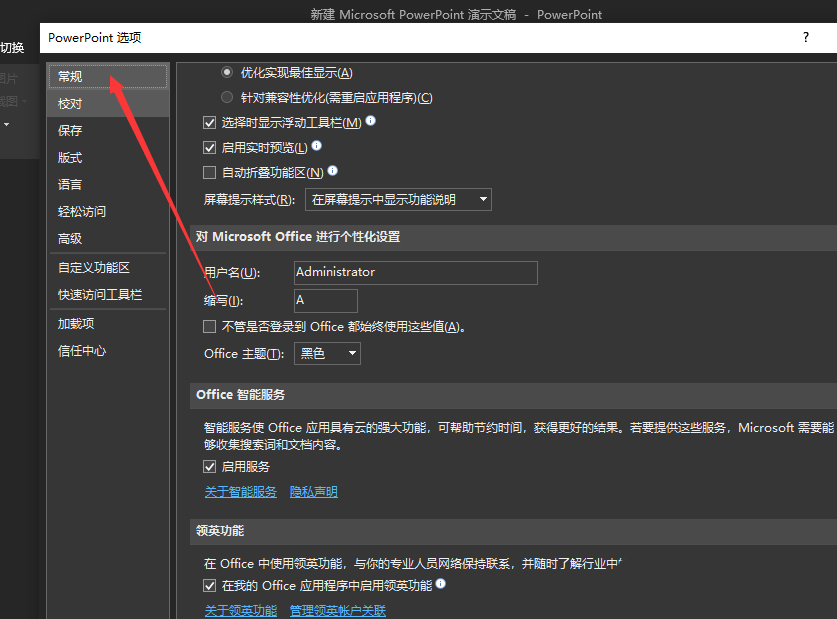
Task: Click the 切换 tab in PowerPoint window
Action: pos(12,48)
